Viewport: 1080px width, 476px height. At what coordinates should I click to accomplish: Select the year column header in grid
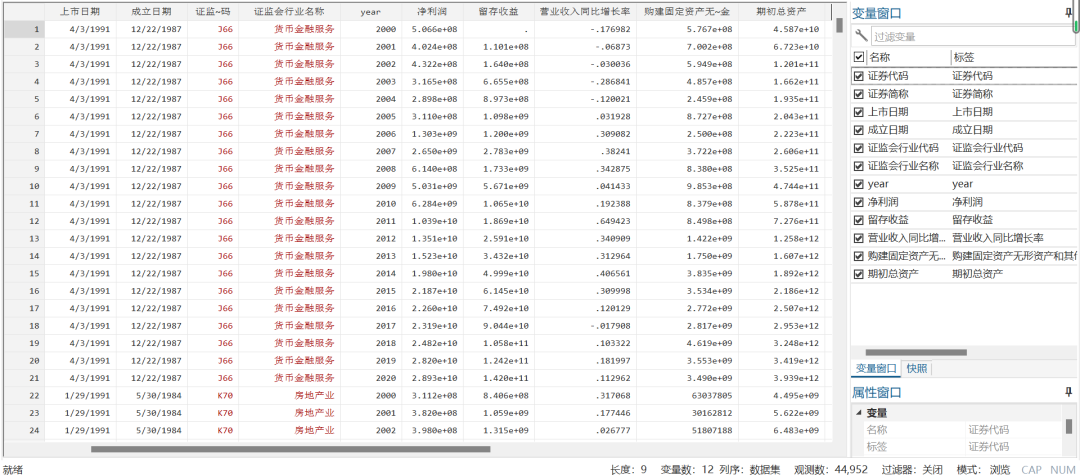pos(371,12)
